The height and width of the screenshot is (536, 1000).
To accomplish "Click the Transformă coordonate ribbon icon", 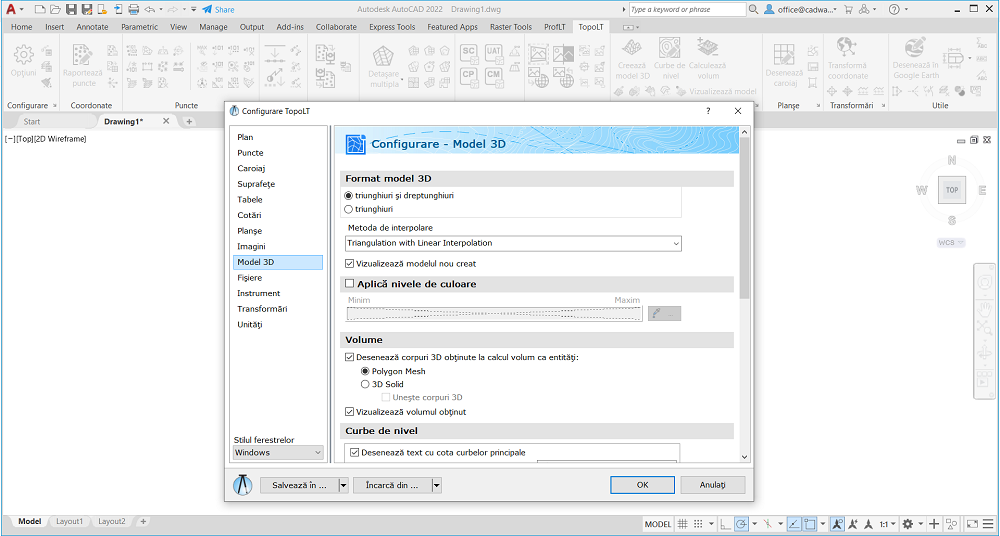I will tap(846, 49).
